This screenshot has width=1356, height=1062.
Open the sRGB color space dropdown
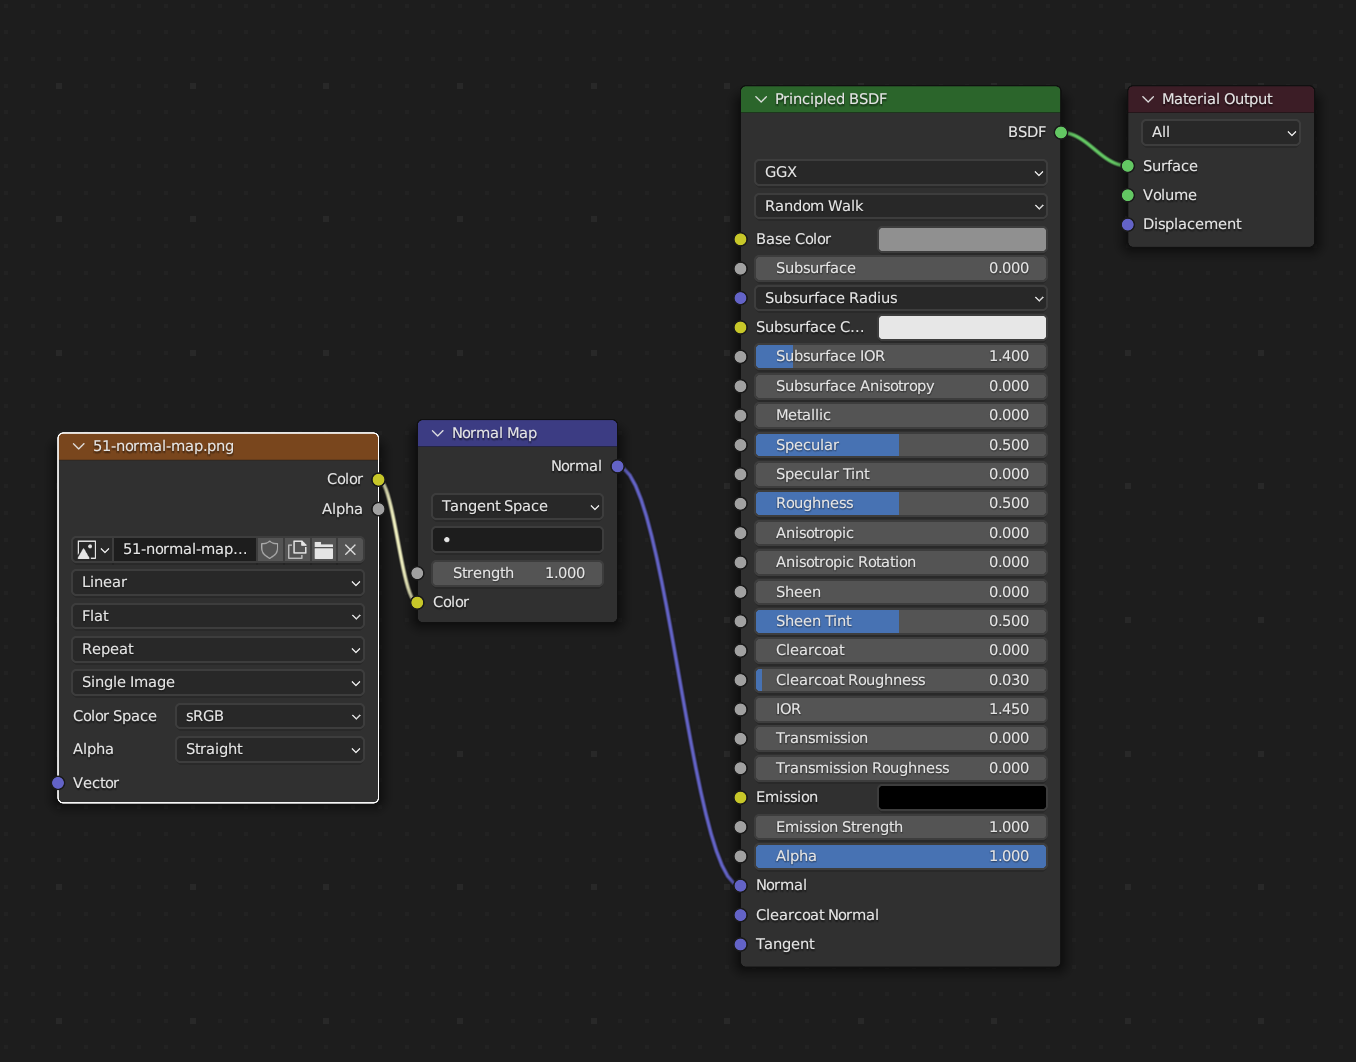click(x=270, y=716)
